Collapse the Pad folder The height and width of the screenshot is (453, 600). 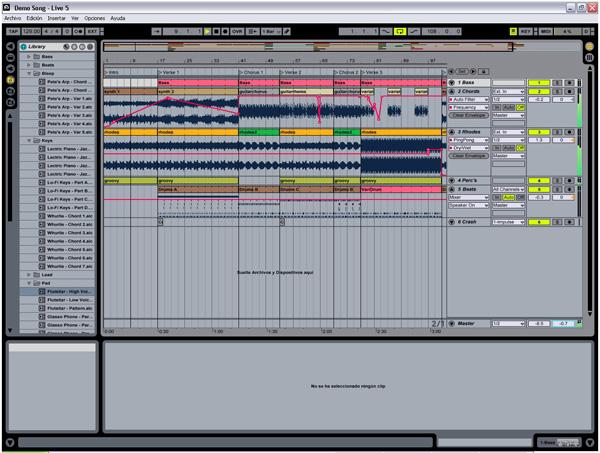point(29,283)
